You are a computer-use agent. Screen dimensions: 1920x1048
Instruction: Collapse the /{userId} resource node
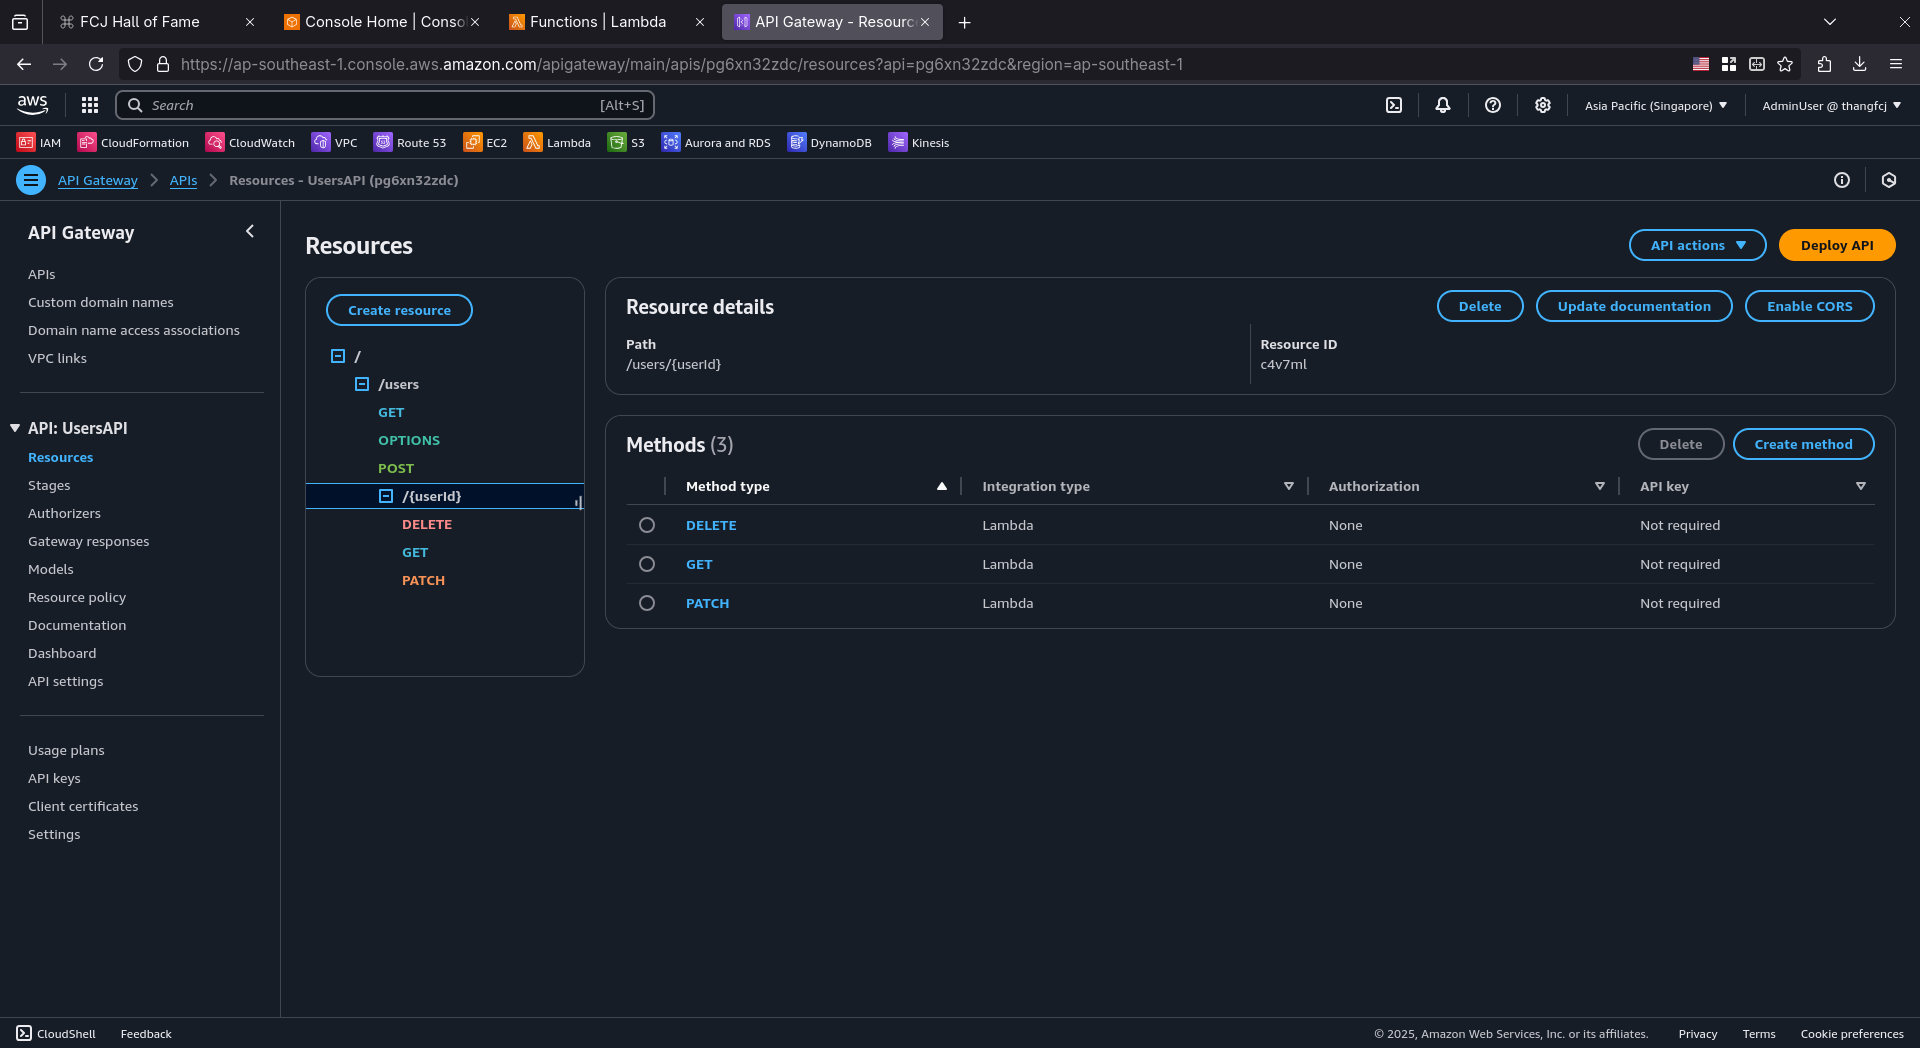386,496
